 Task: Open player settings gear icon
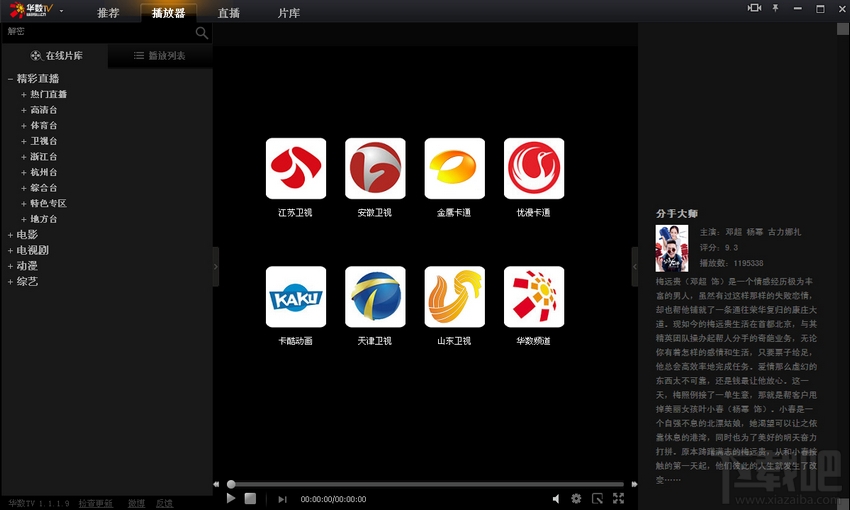pyautogui.click(x=576, y=499)
